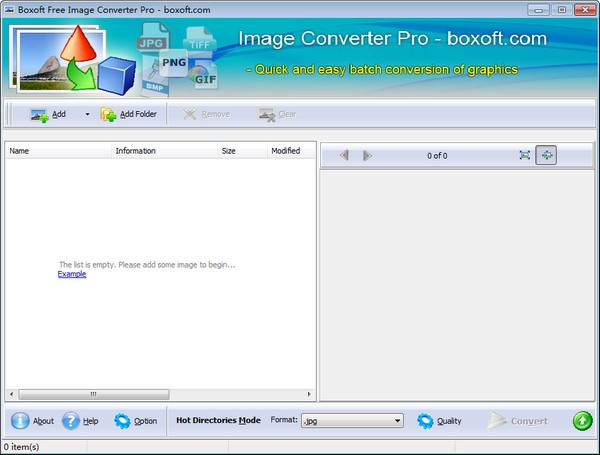
Task: Go to previous image in preview
Action: [x=345, y=155]
